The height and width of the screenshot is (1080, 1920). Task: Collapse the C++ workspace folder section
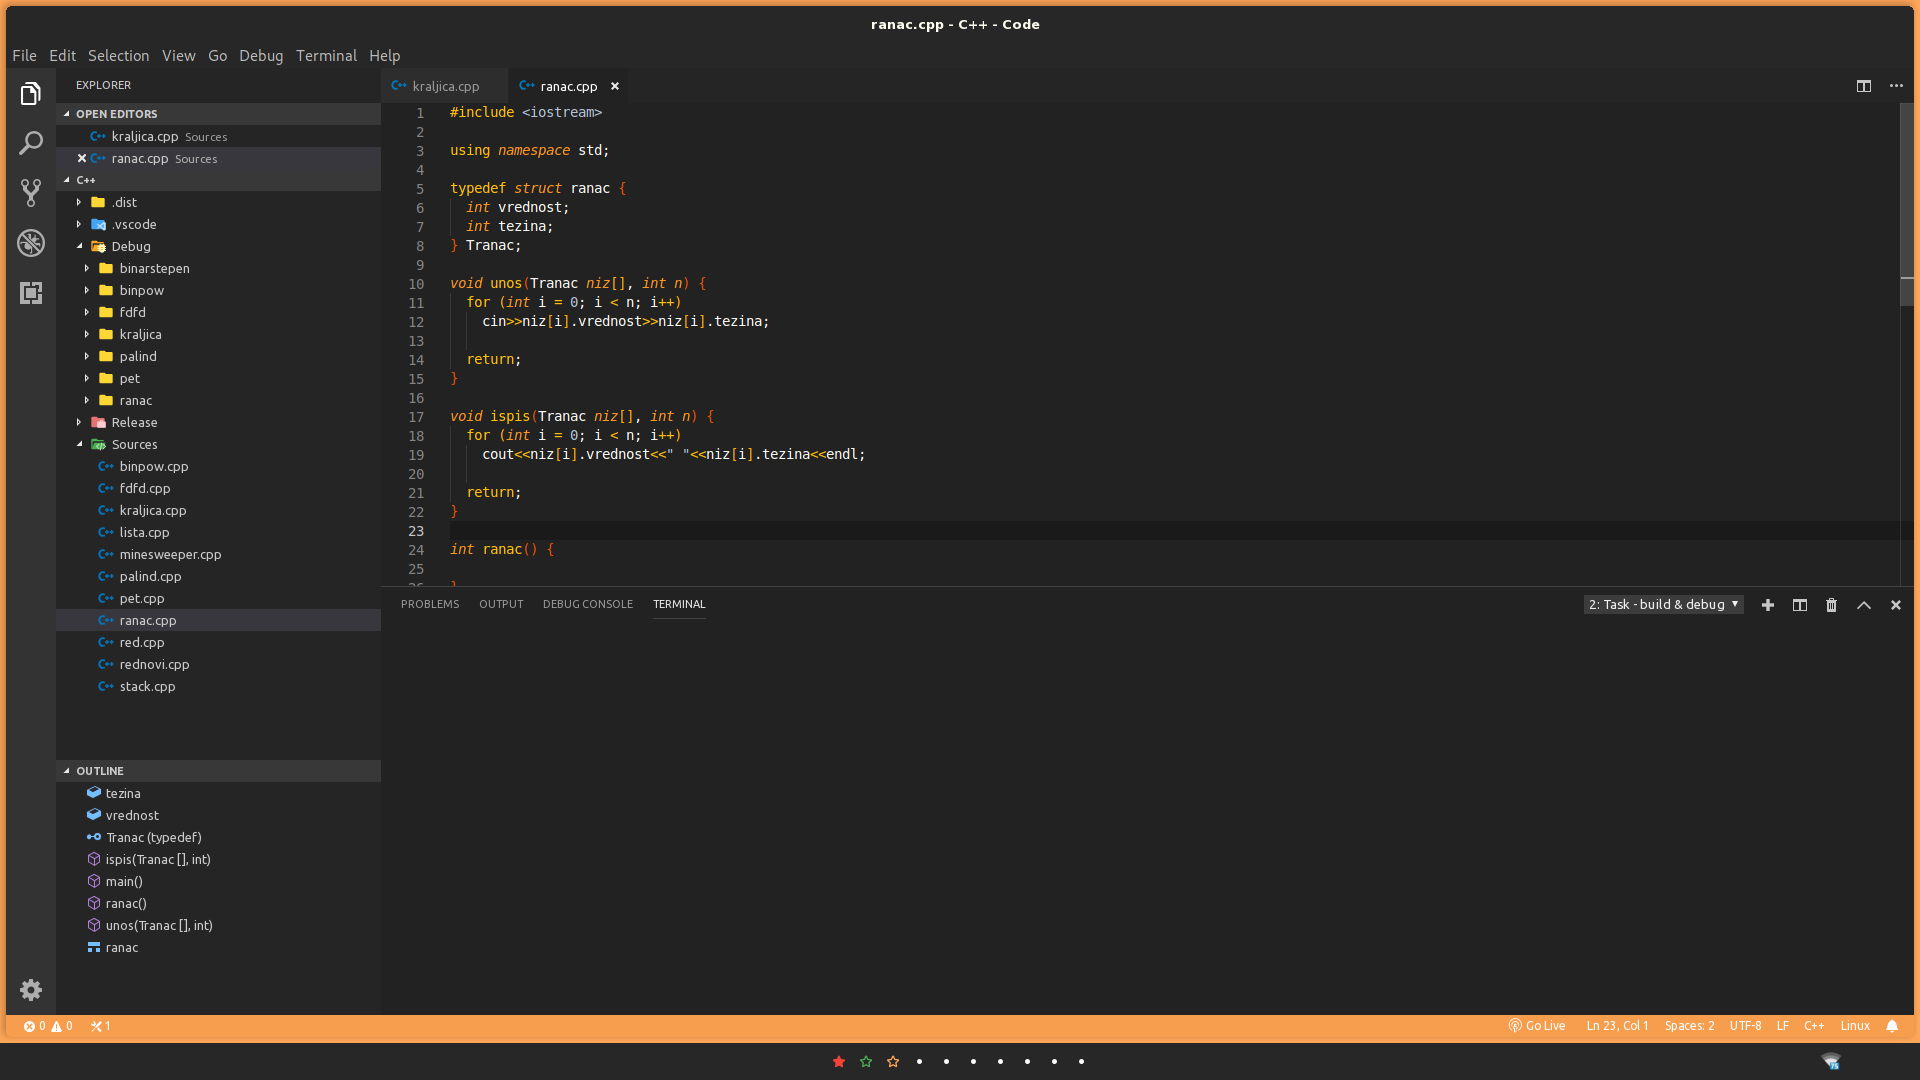point(218,180)
